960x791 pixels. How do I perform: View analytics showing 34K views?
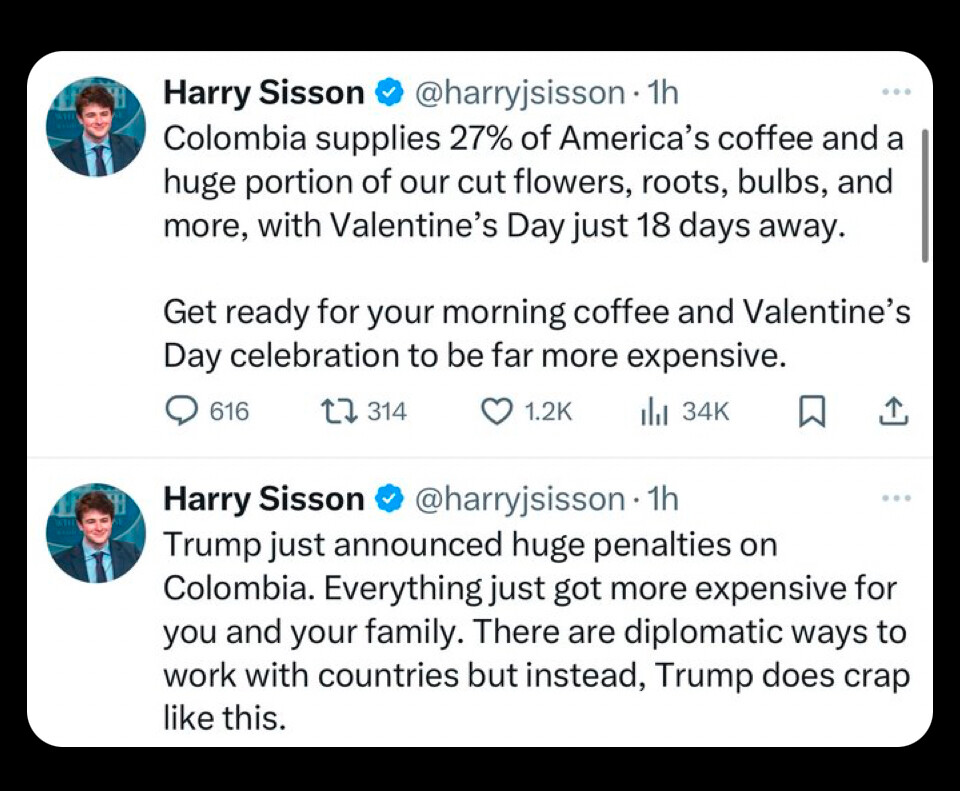(x=653, y=412)
